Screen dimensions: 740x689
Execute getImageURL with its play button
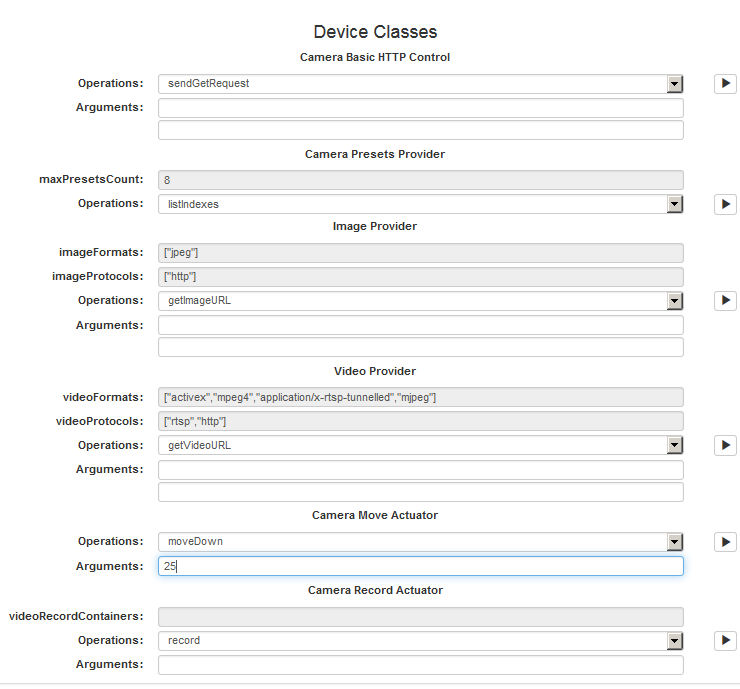coord(725,301)
